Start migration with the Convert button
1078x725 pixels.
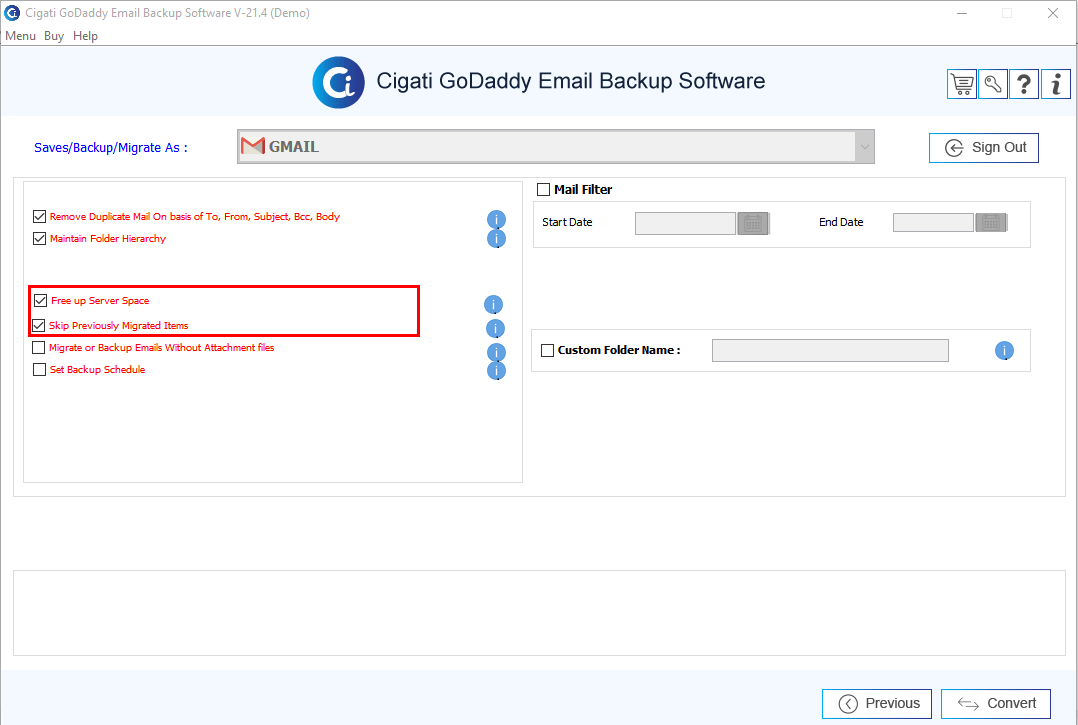[x=996, y=704]
